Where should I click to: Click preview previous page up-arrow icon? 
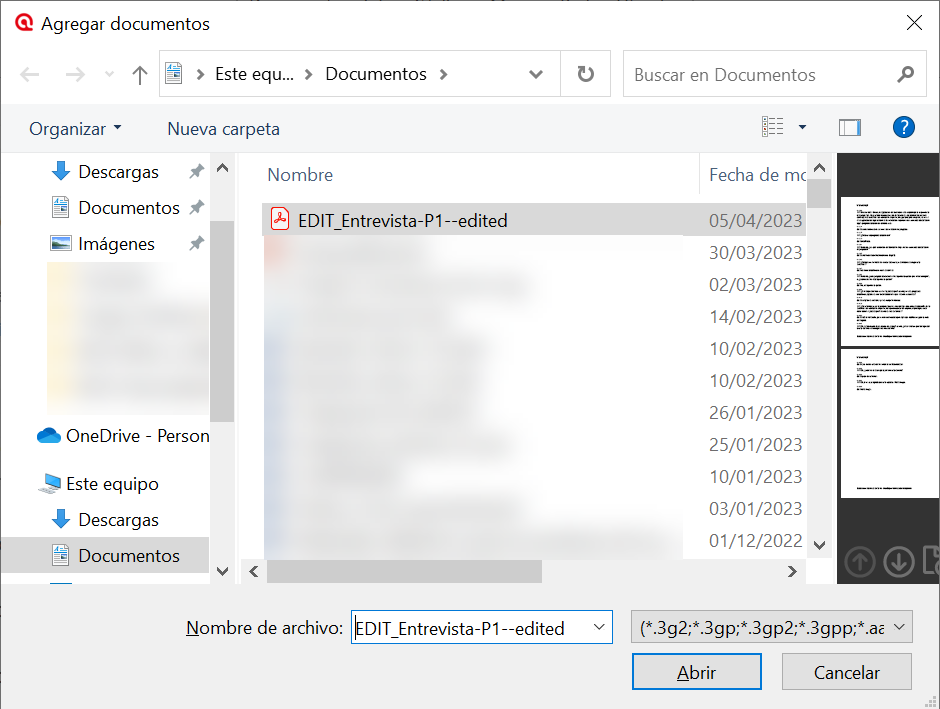tap(860, 562)
